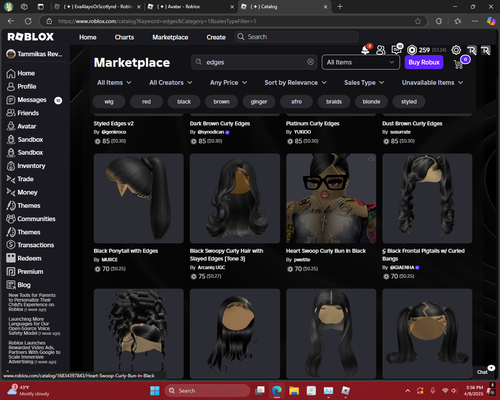Open the Create nav menu
The height and width of the screenshot is (400, 500).
click(216, 37)
